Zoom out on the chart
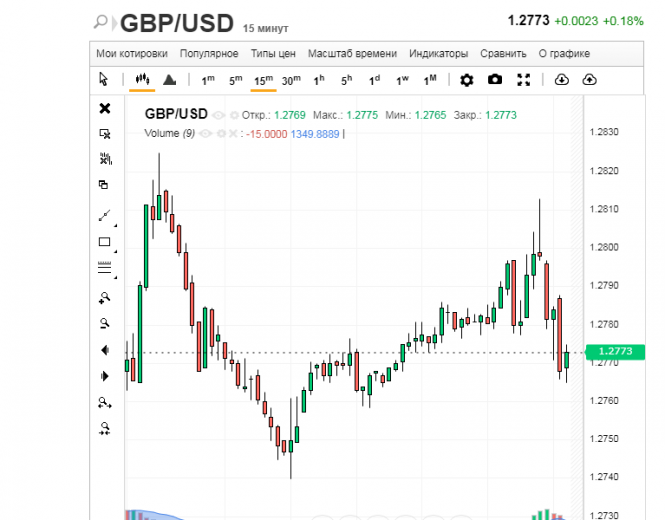This screenshot has width=665, height=520. (104, 324)
